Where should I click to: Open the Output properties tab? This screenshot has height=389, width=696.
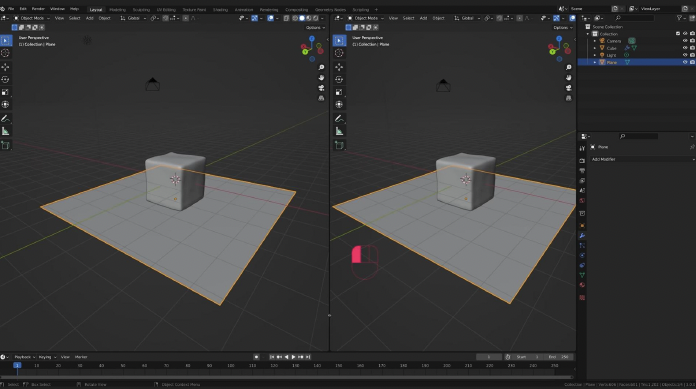point(582,171)
